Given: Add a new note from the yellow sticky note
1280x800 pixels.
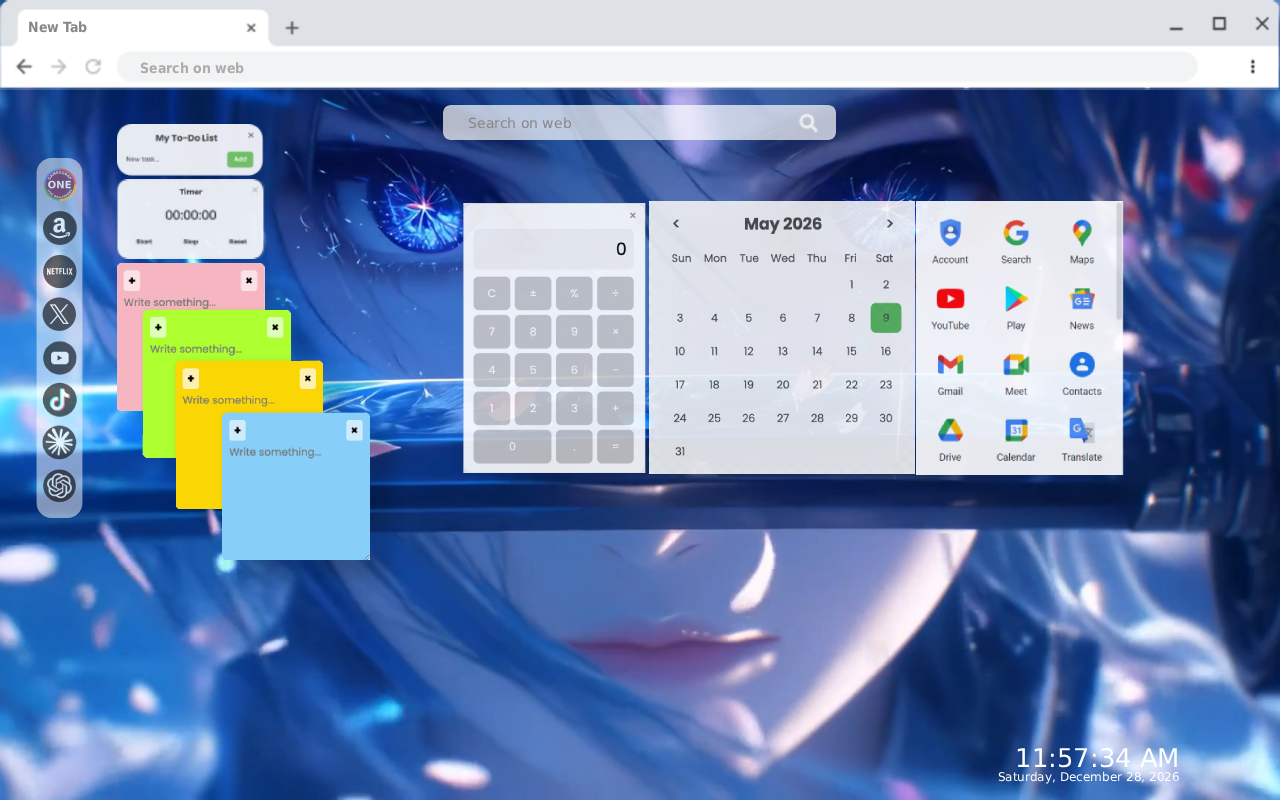Looking at the screenshot, I should [x=191, y=378].
